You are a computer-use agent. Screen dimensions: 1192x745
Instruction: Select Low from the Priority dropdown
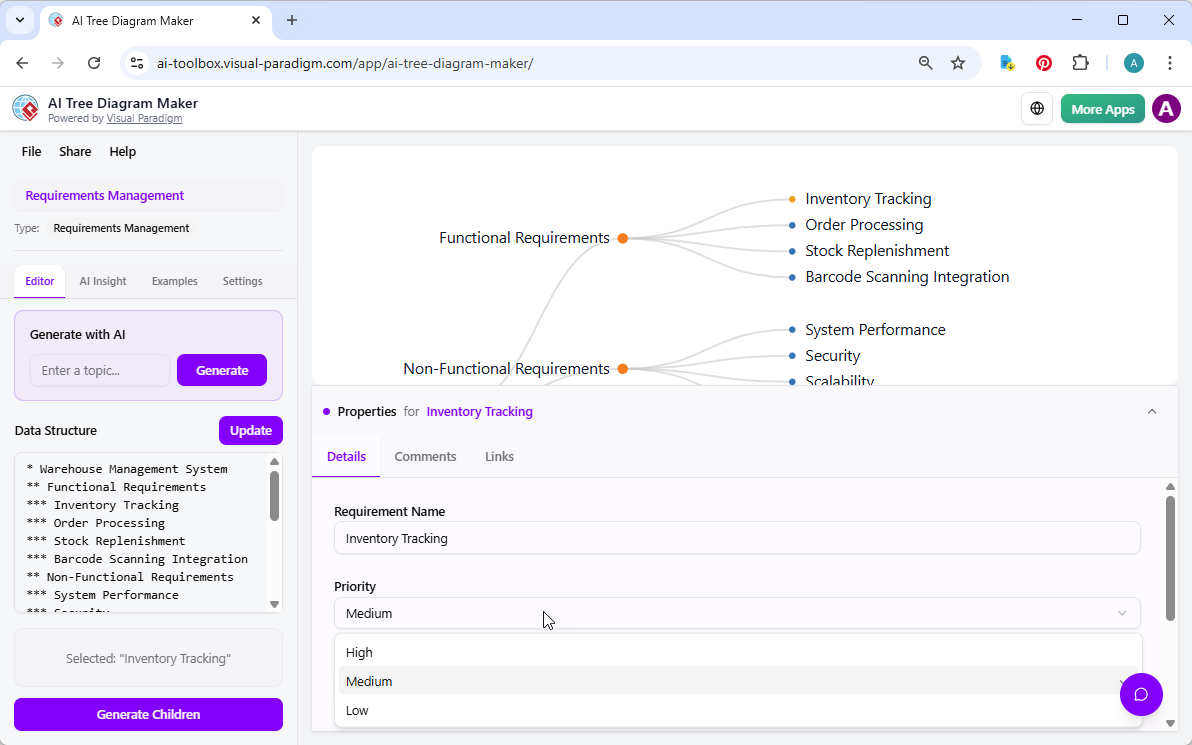click(x=357, y=710)
